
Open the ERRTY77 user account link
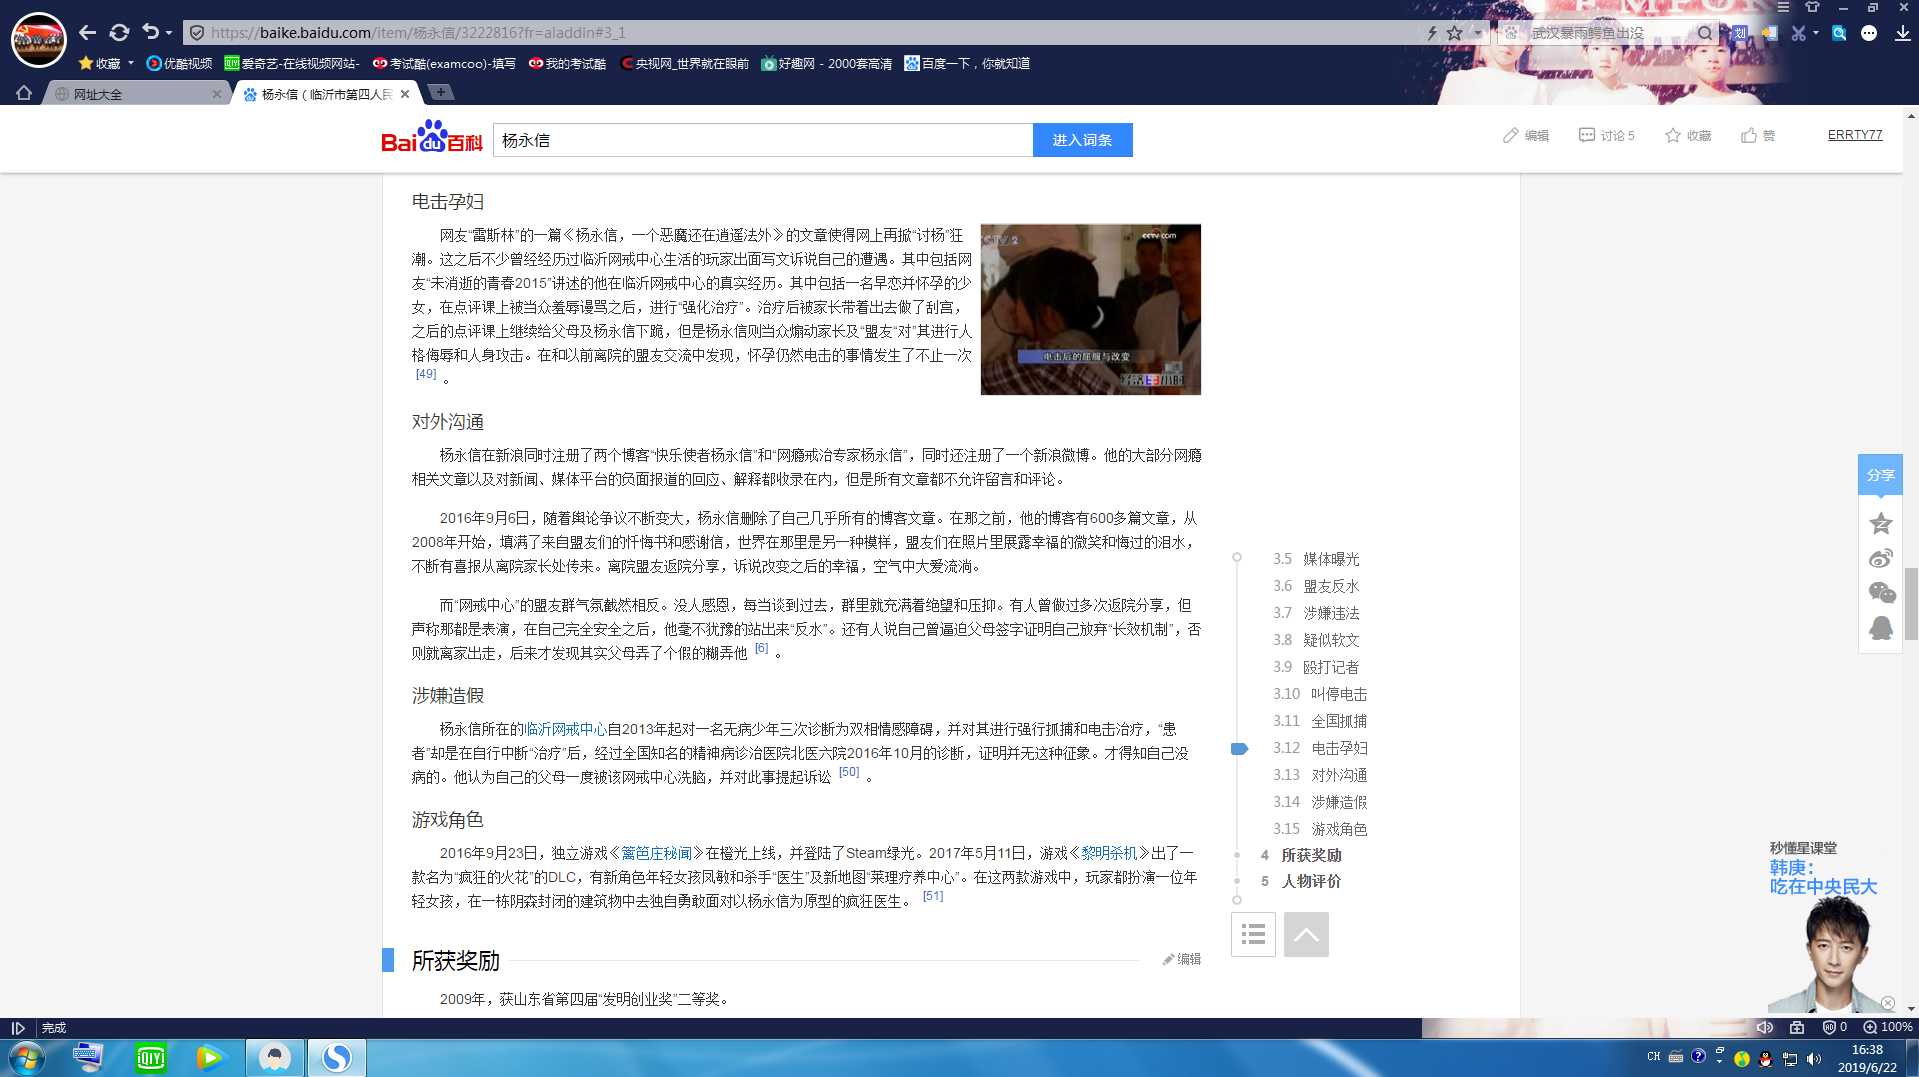click(1855, 135)
